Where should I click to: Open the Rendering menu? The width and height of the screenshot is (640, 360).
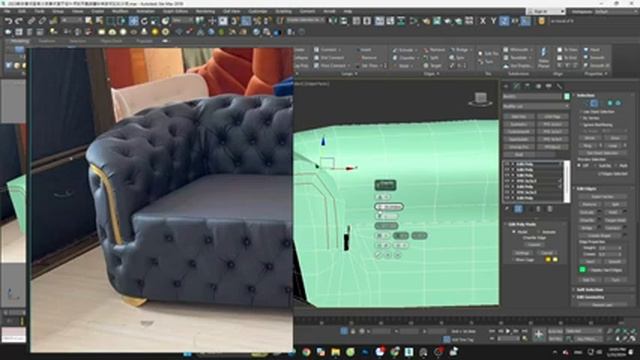205,11
